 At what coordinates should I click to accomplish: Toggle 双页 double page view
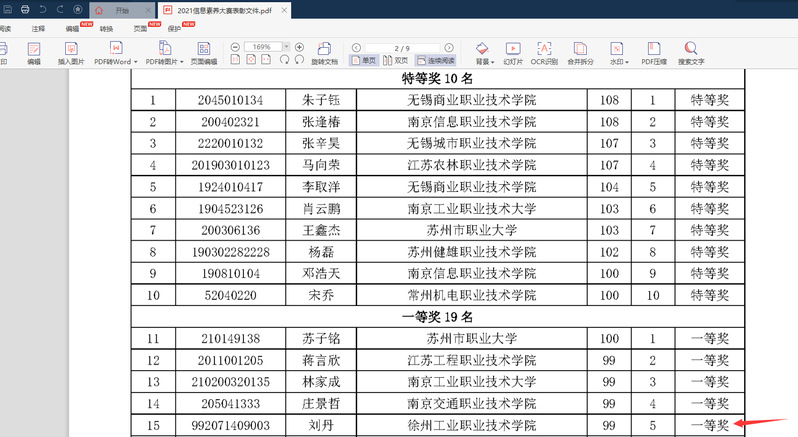coord(397,61)
